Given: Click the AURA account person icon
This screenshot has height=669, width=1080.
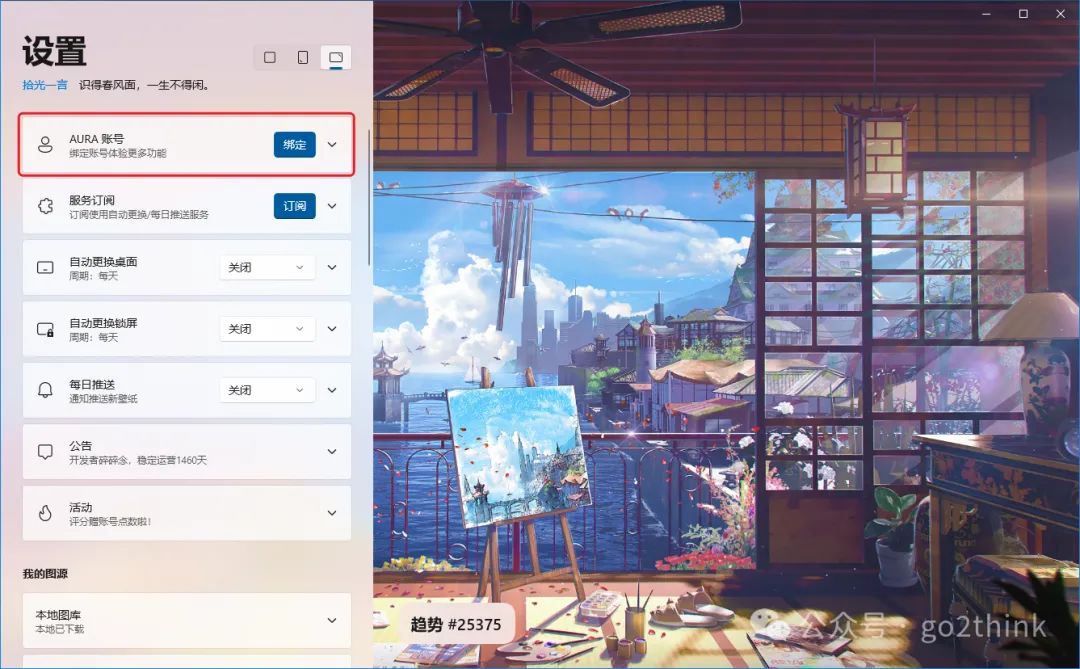Looking at the screenshot, I should click(x=45, y=145).
